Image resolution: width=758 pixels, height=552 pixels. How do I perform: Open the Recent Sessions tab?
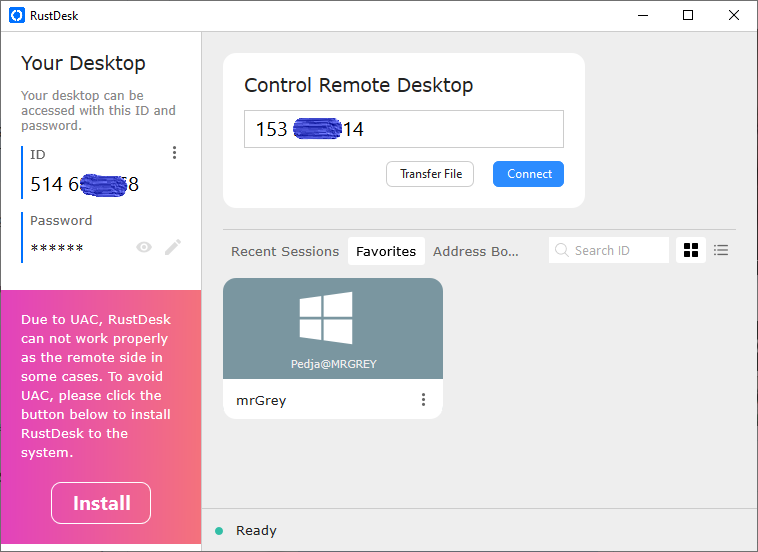285,251
